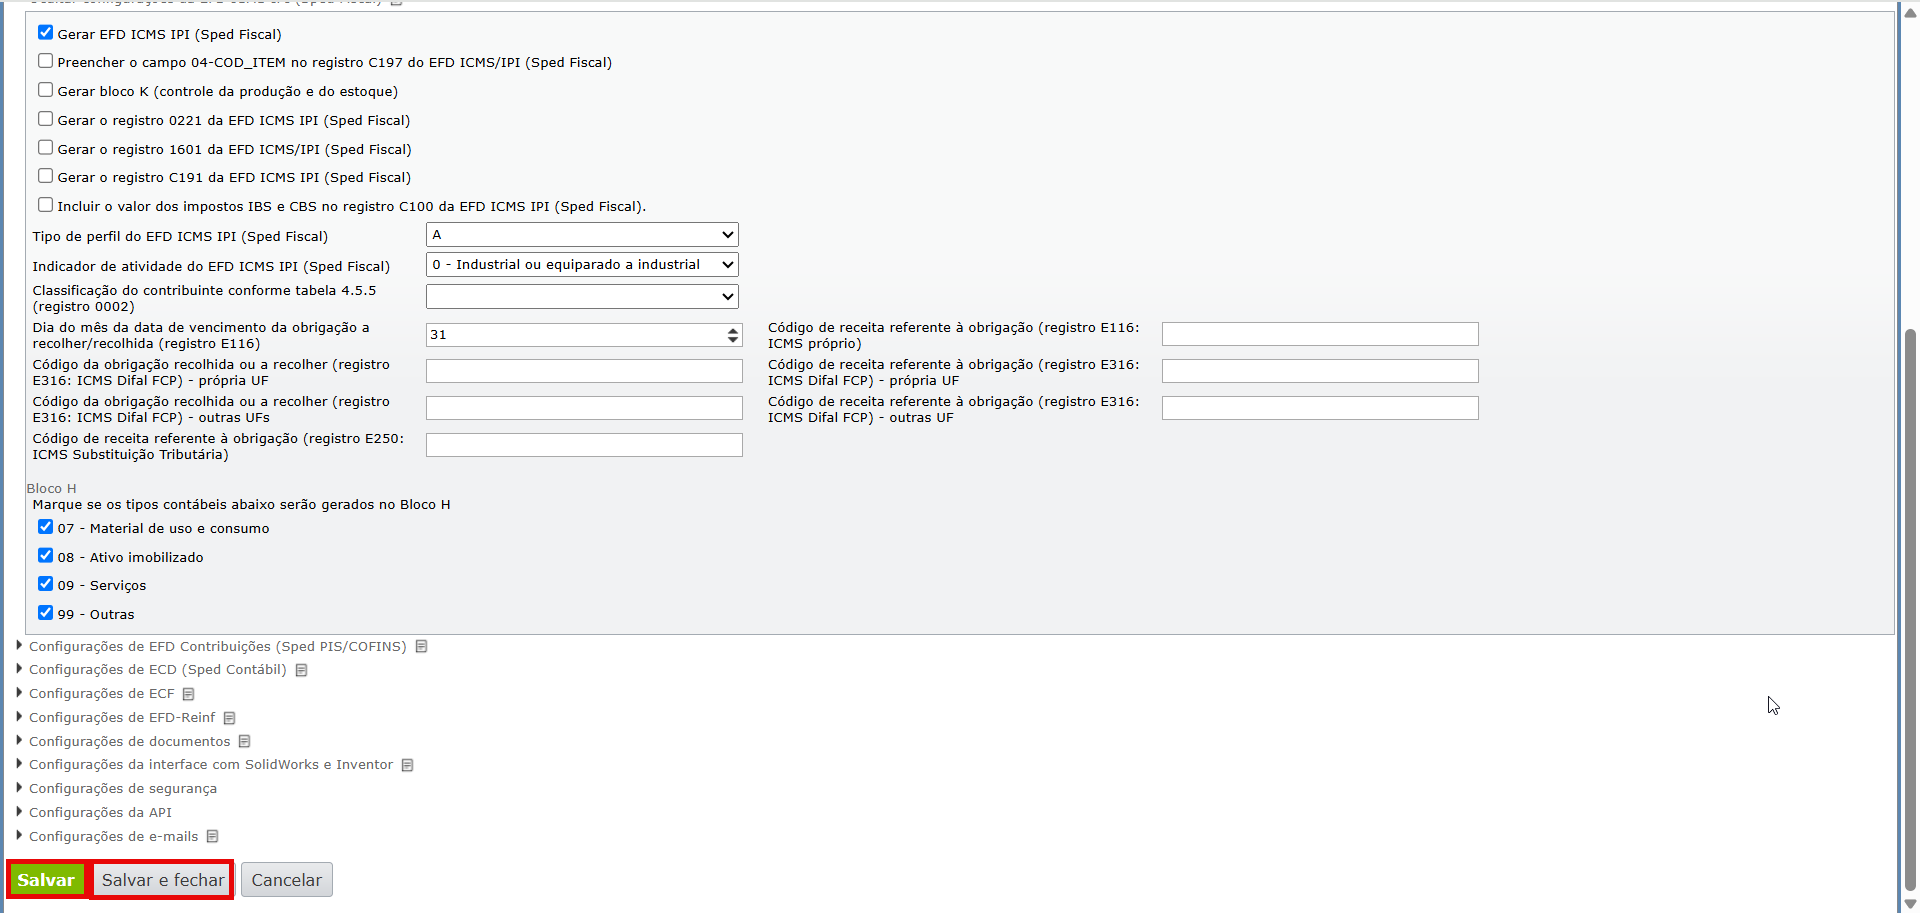Expand Configurações da API section
1920x913 pixels.
coord(100,813)
